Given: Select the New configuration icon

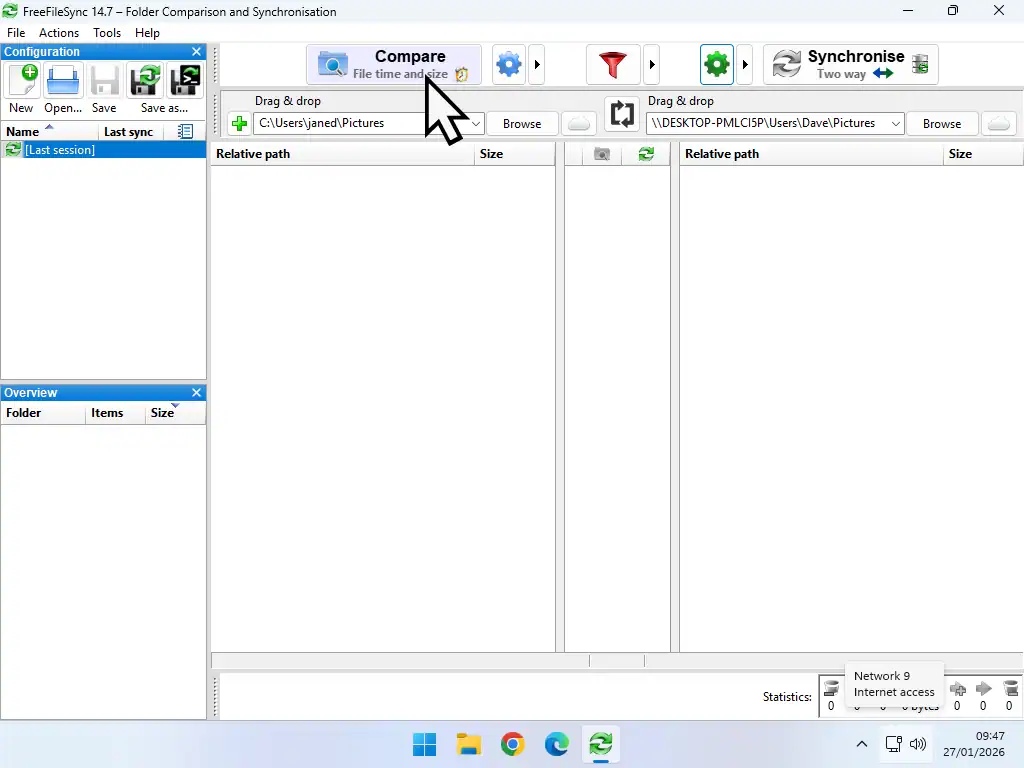Looking at the screenshot, I should point(21,82).
